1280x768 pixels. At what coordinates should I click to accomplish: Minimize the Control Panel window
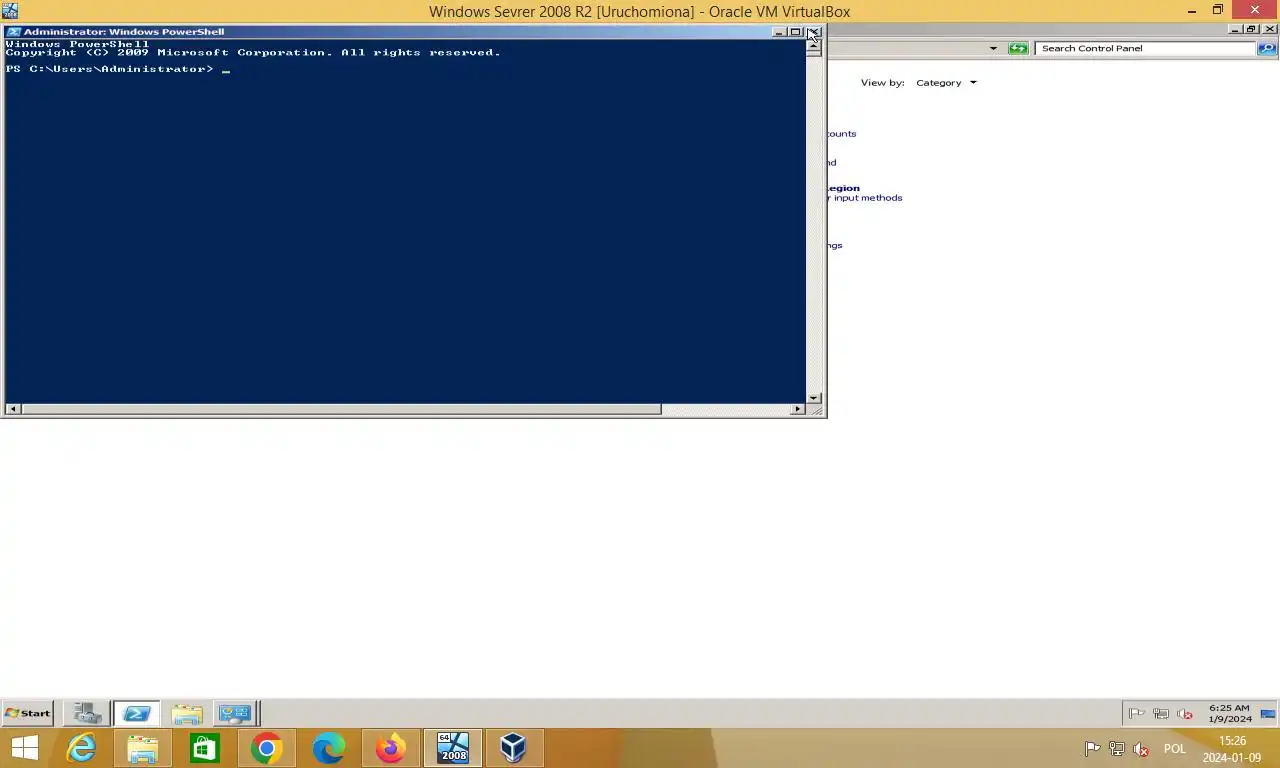point(1235,29)
